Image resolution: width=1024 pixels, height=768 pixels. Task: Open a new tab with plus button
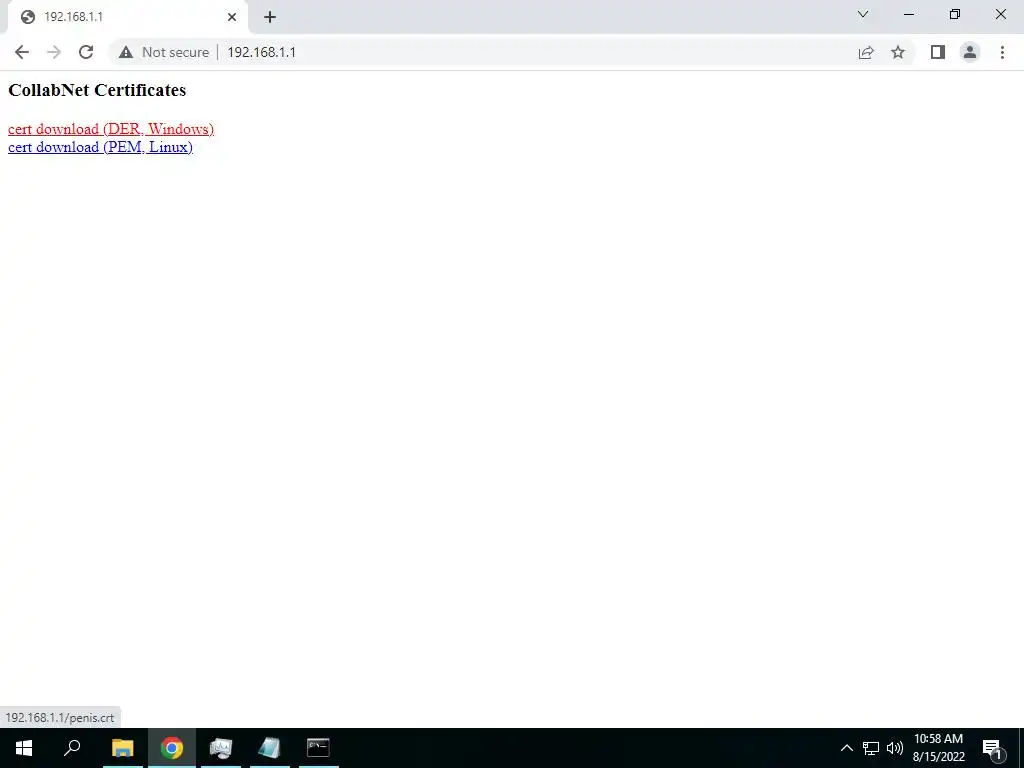pyautogui.click(x=270, y=17)
